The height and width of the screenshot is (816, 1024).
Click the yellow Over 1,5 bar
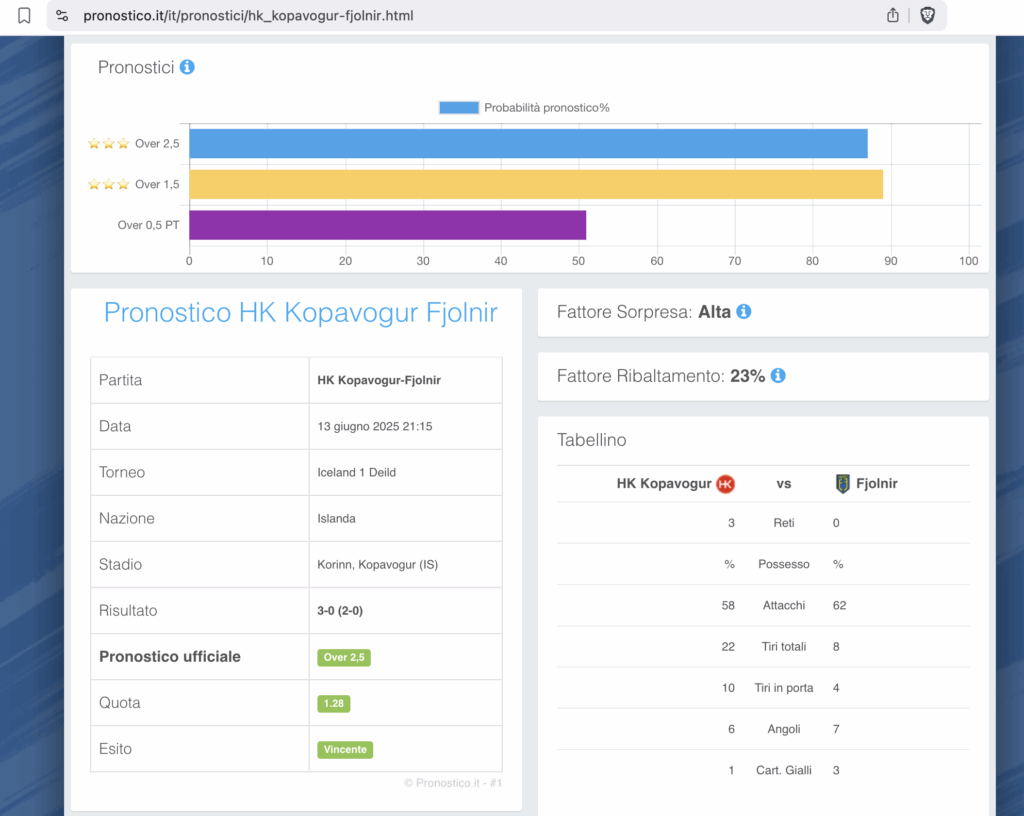coord(536,185)
